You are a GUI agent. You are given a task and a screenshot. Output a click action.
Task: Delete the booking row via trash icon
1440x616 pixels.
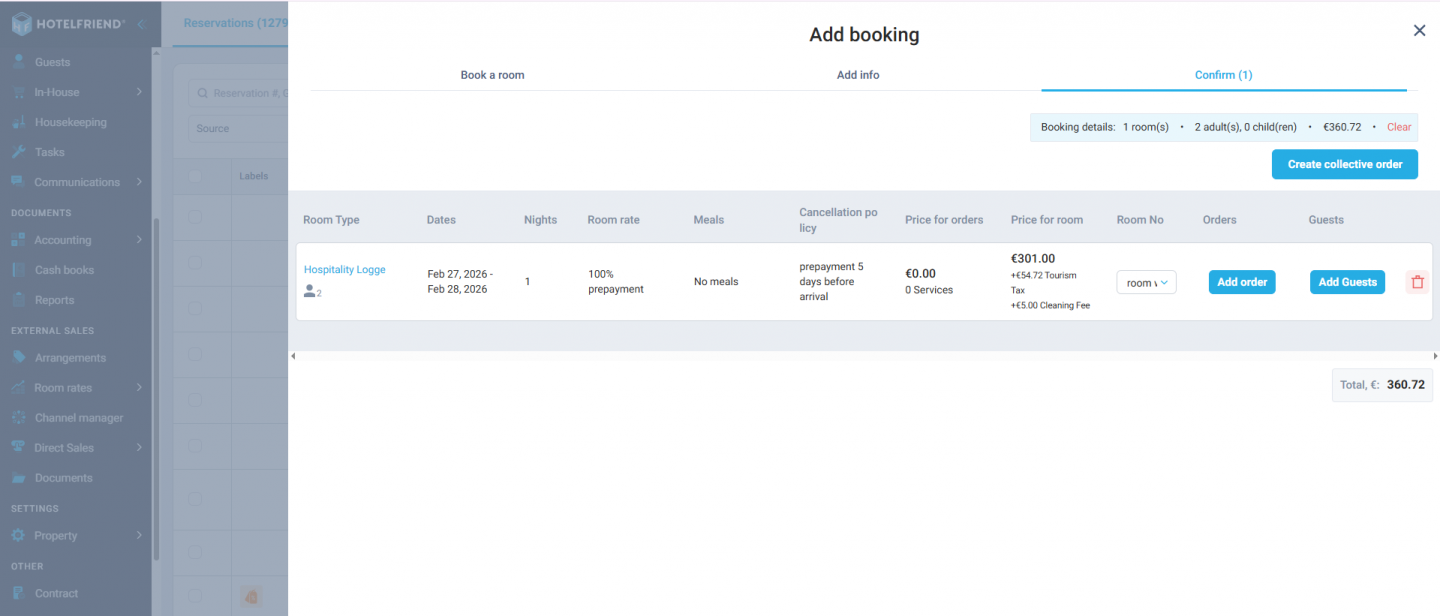(1417, 281)
